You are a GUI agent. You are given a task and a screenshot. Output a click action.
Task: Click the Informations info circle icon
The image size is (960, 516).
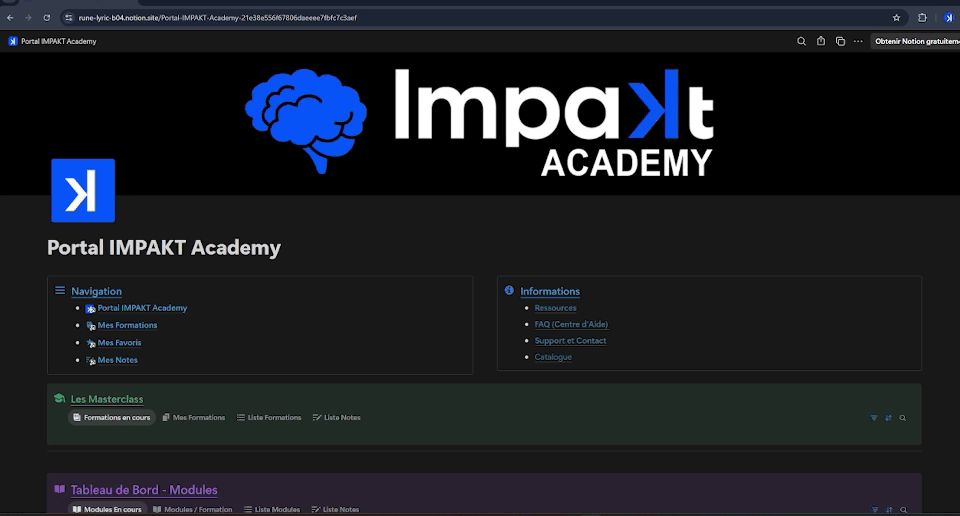509,290
